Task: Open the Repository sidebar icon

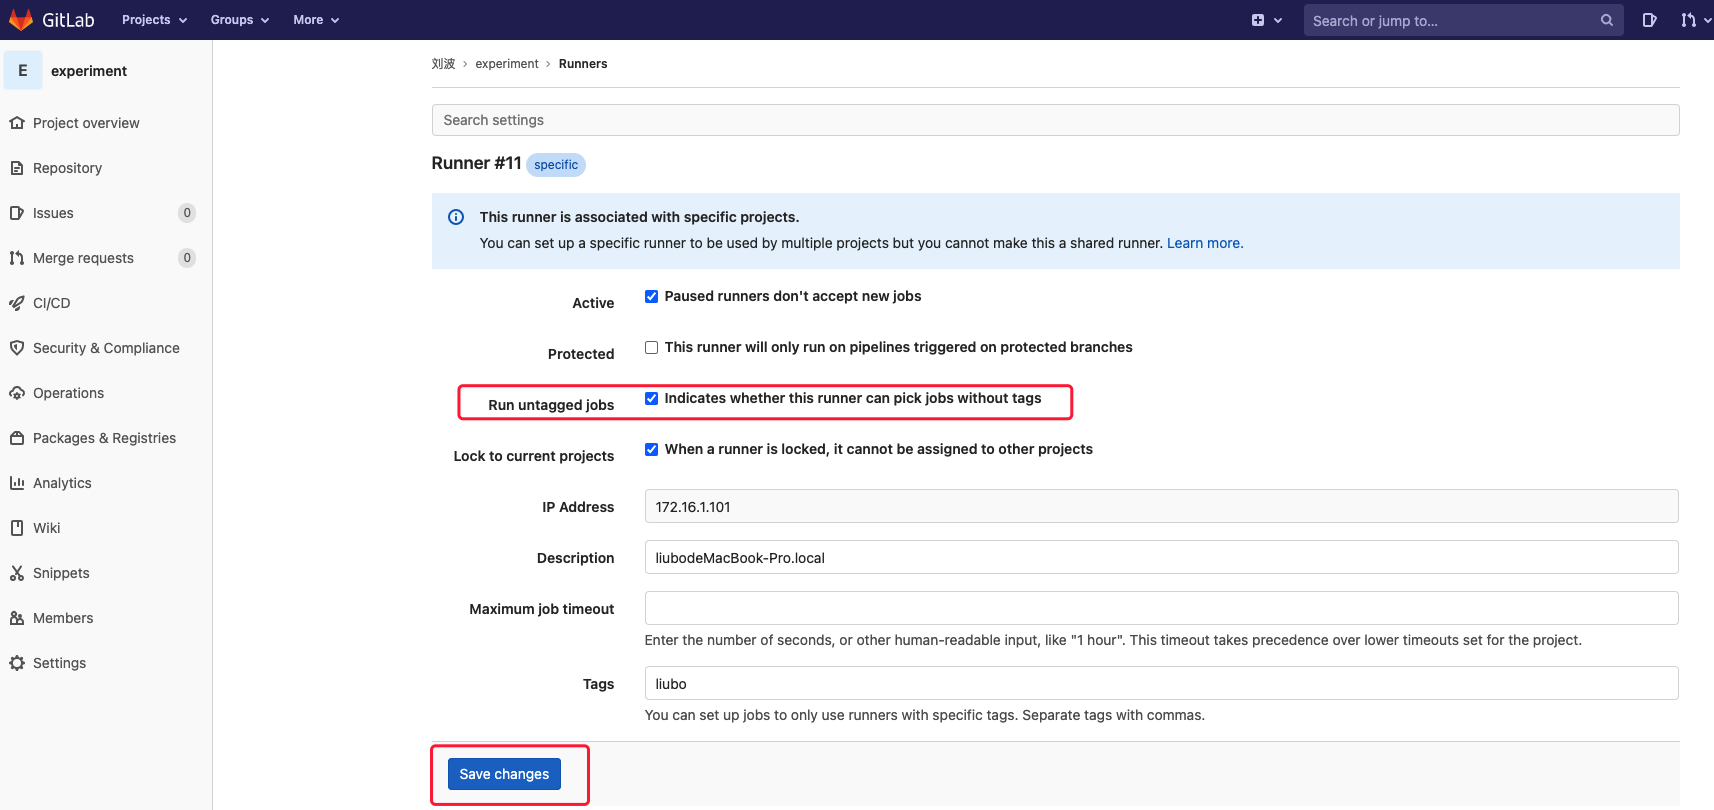Action: (17, 168)
